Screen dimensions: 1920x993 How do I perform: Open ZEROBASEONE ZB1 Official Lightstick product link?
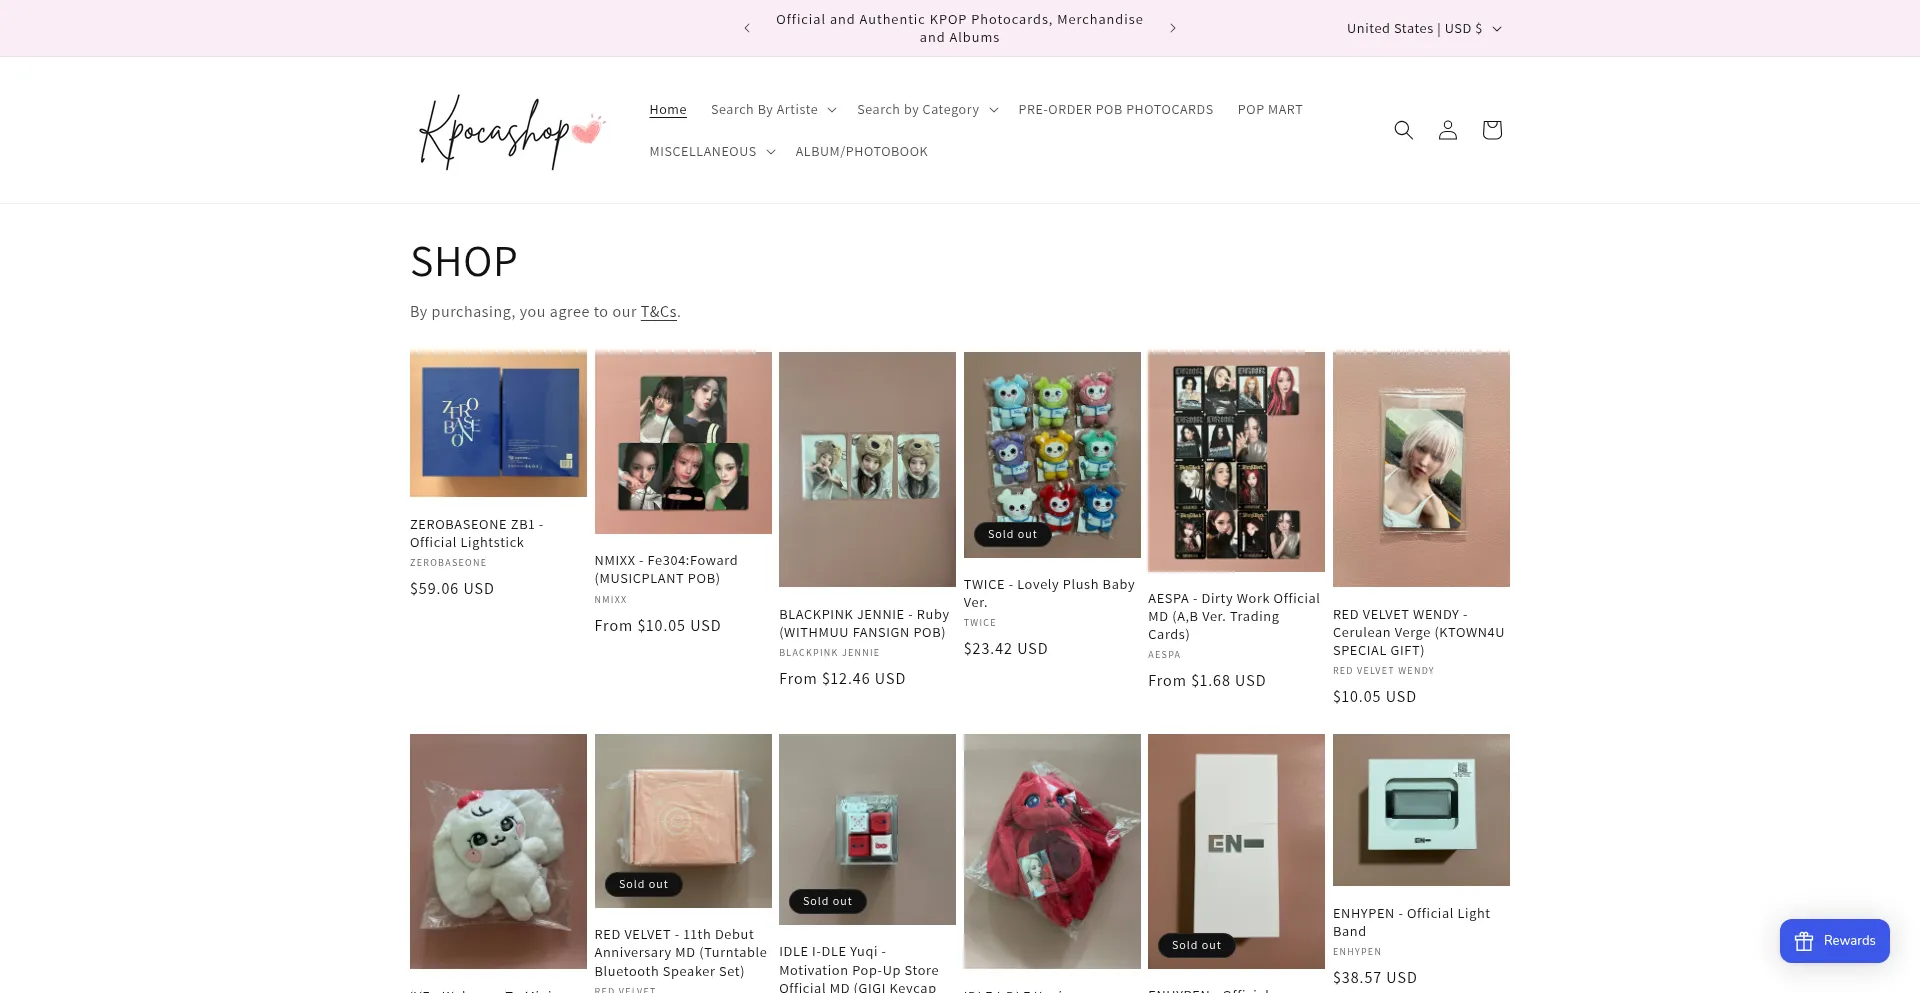click(x=476, y=534)
